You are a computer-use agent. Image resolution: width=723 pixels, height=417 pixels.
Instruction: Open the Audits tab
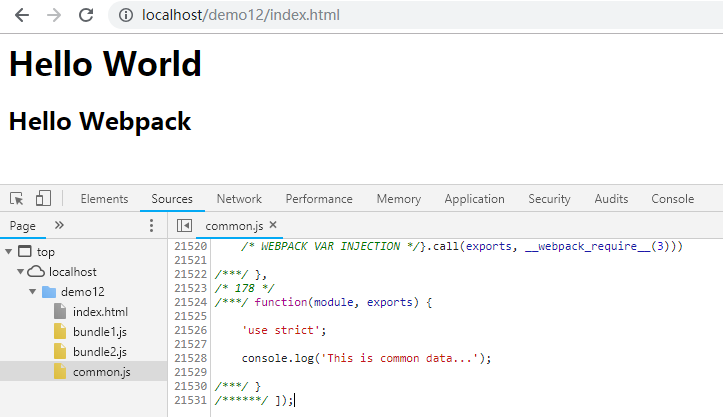pyautogui.click(x=611, y=199)
